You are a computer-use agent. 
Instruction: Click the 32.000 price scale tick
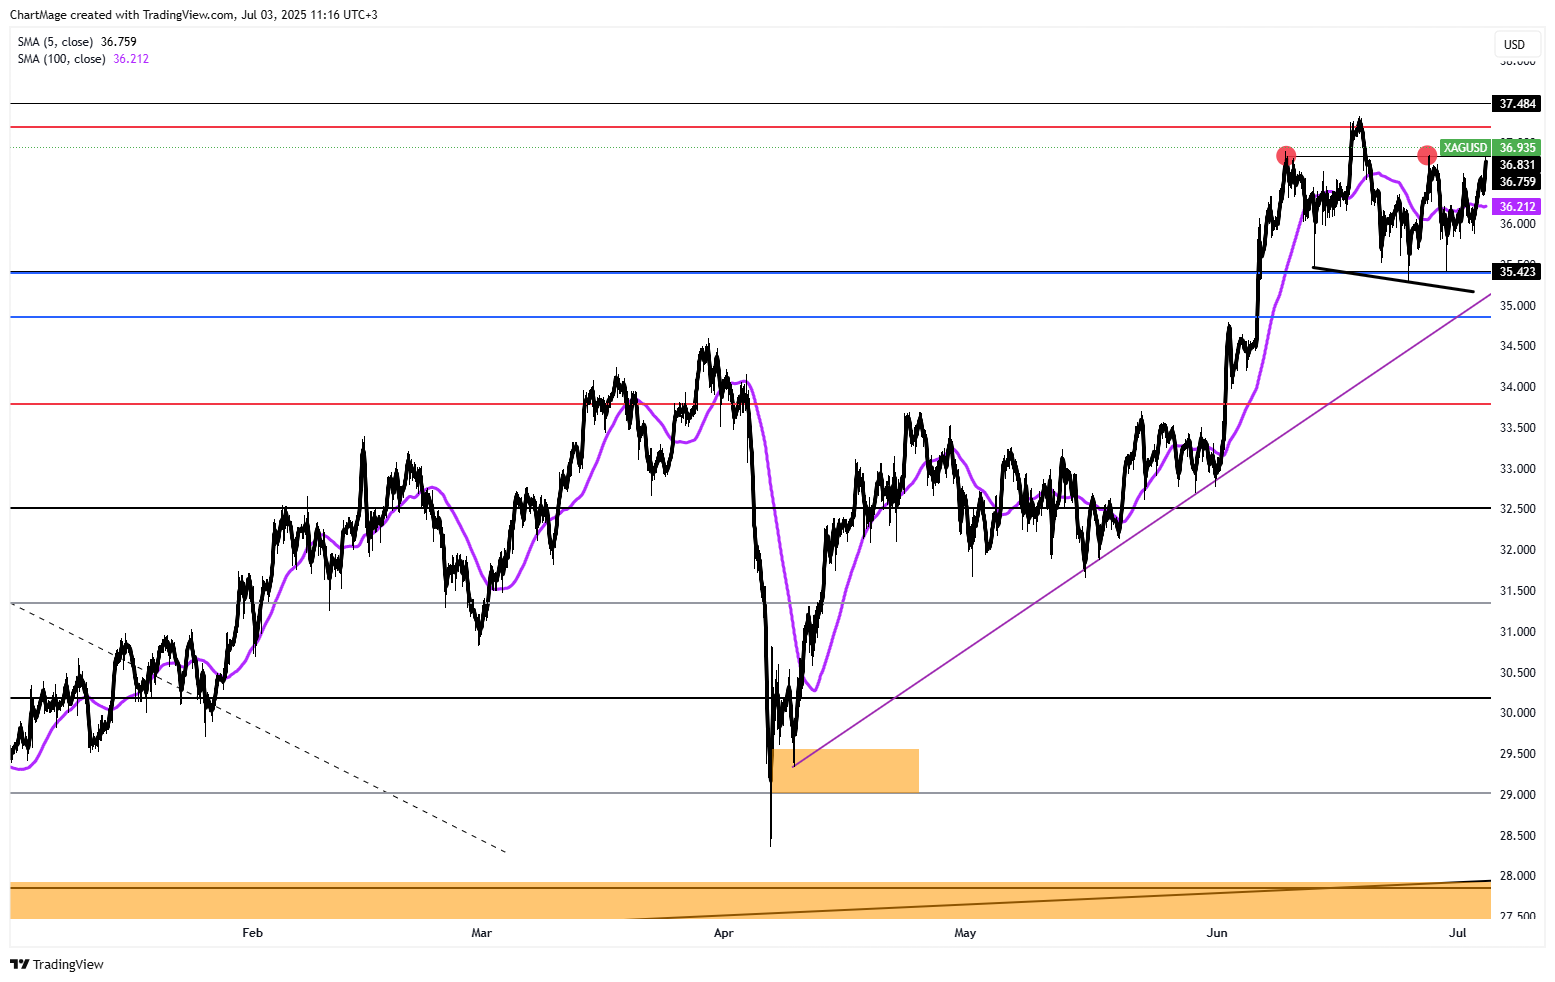[x=1517, y=550]
